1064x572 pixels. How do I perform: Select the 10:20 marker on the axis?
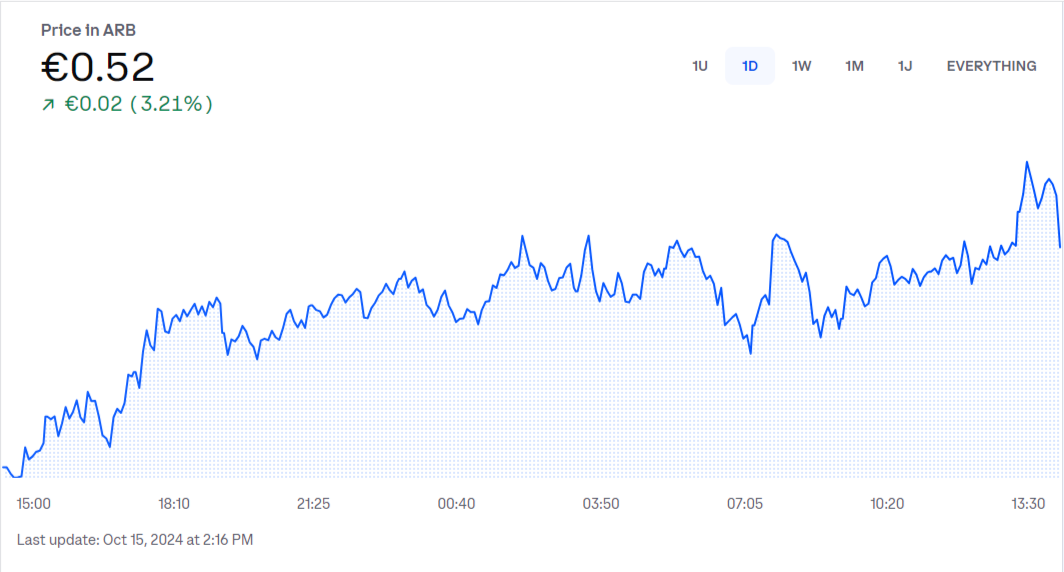pos(887,503)
